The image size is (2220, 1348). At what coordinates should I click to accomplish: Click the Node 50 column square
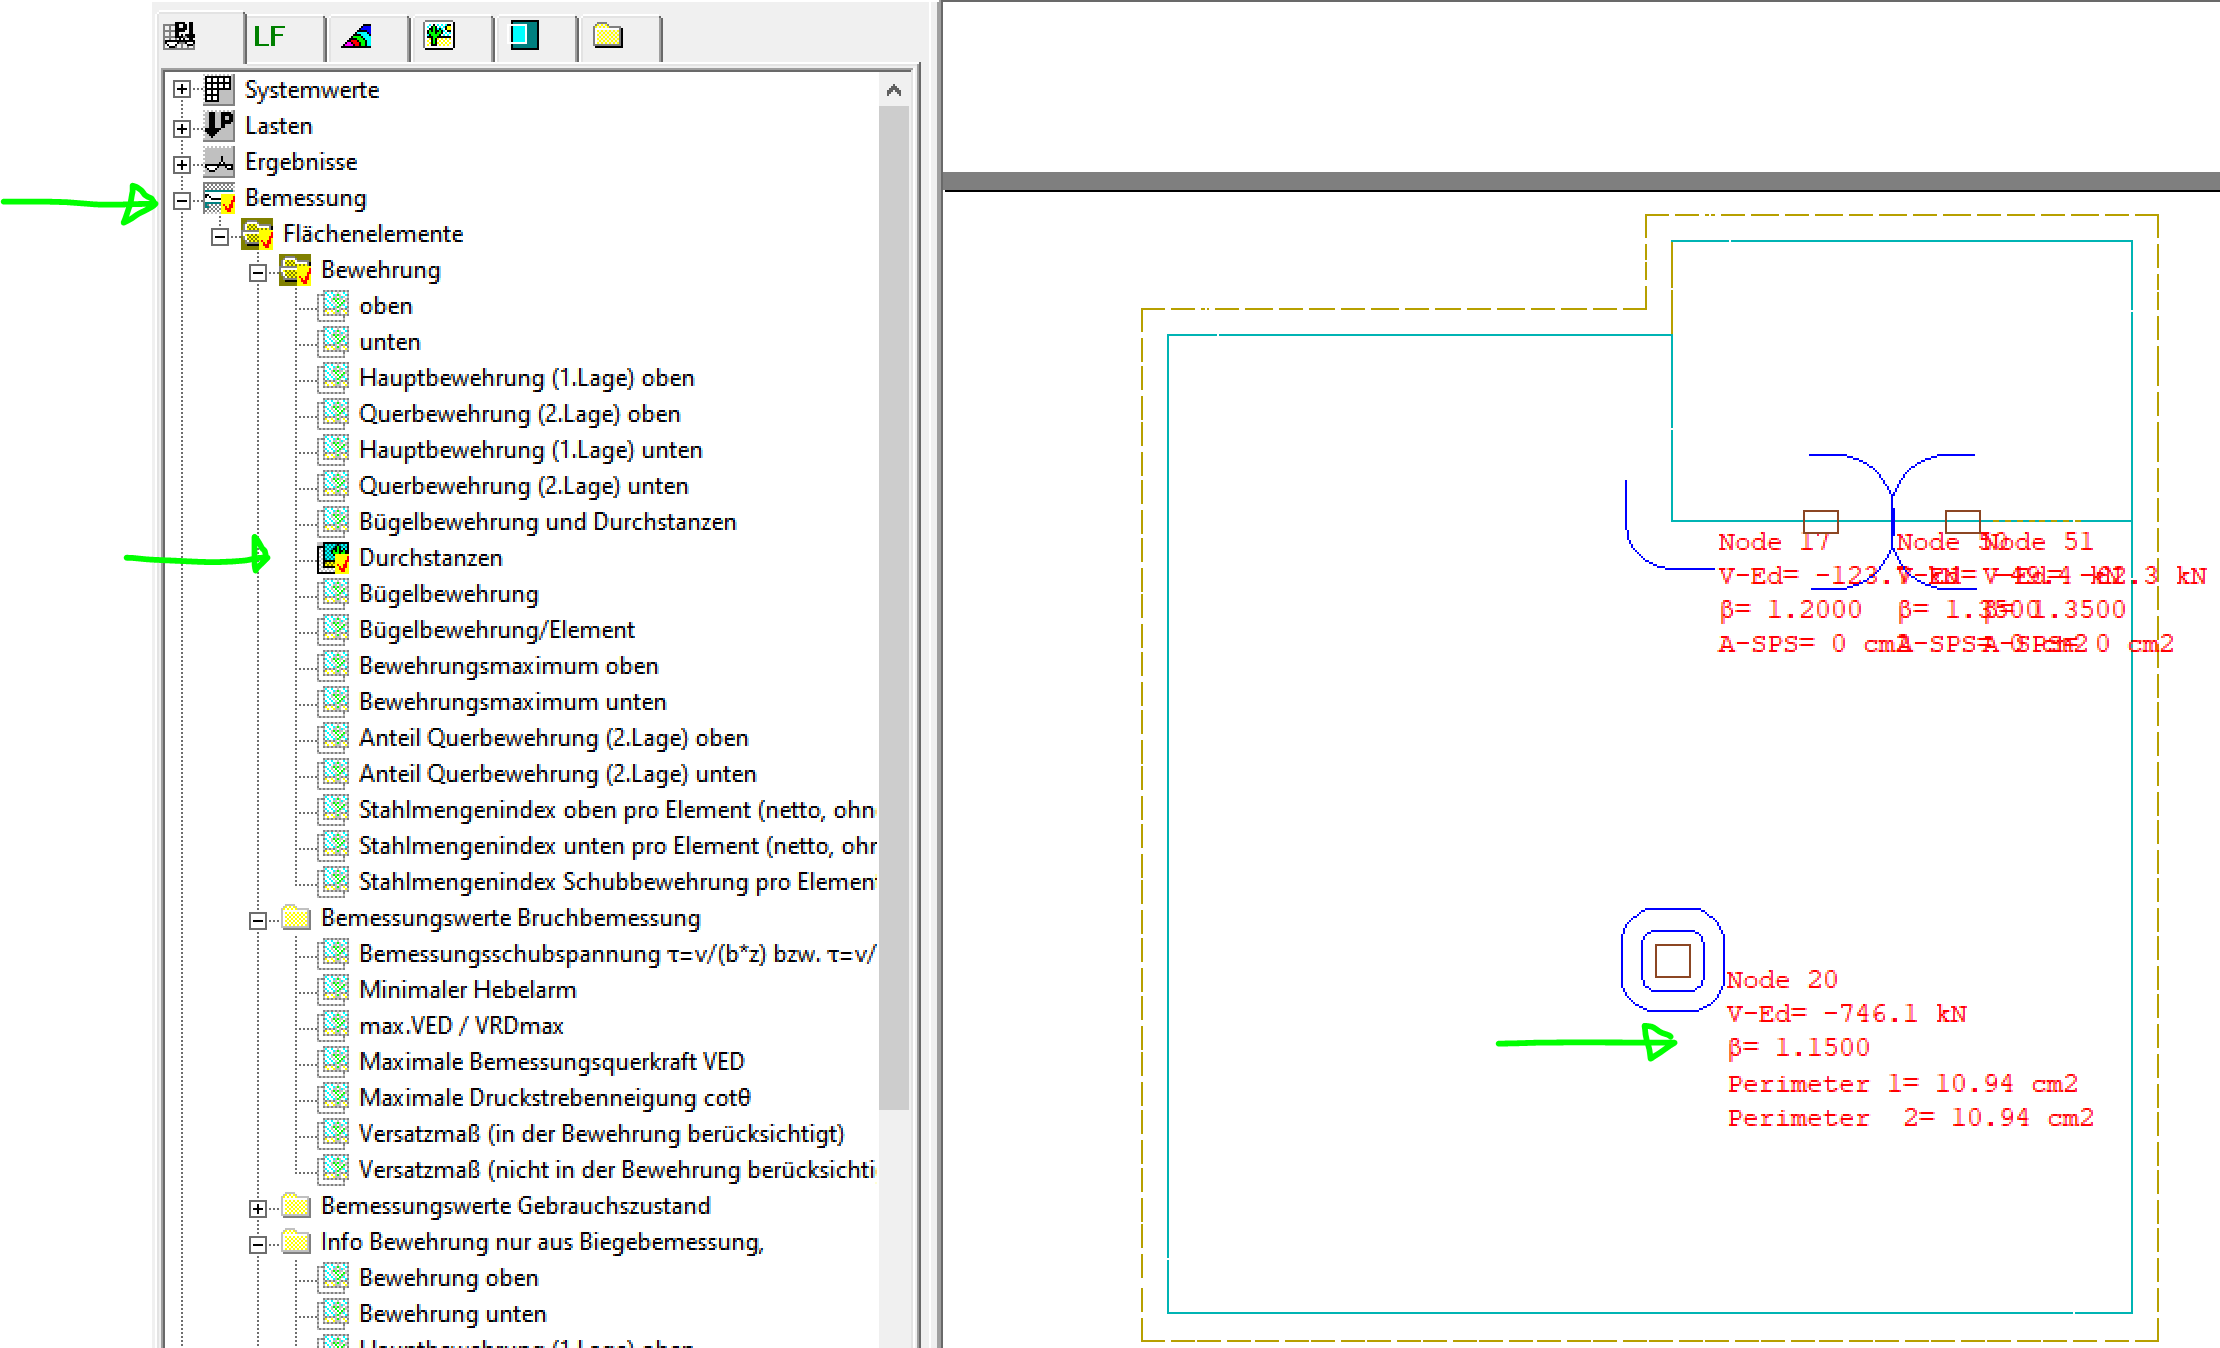1962,522
